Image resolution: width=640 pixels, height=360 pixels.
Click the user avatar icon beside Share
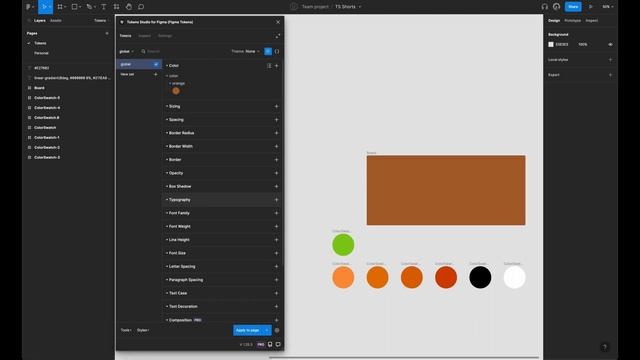pos(556,7)
